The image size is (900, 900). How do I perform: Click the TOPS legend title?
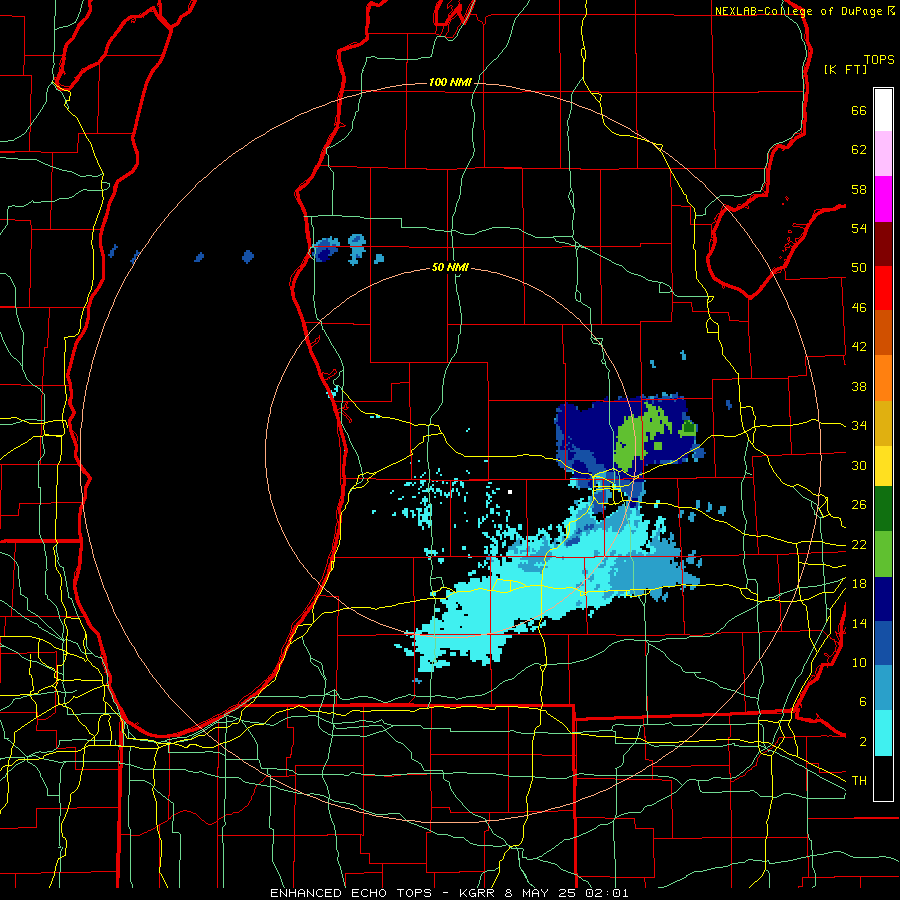[879, 59]
